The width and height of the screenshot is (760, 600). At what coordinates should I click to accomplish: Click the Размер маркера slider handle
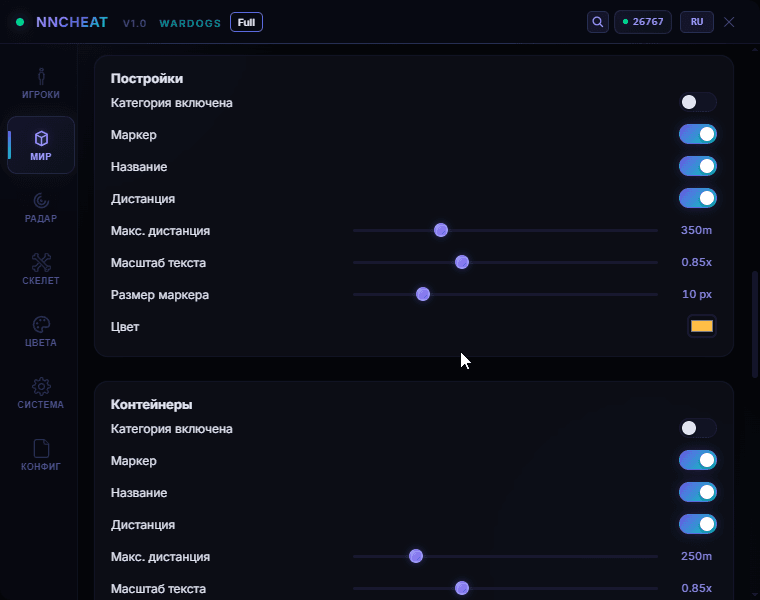tap(423, 294)
